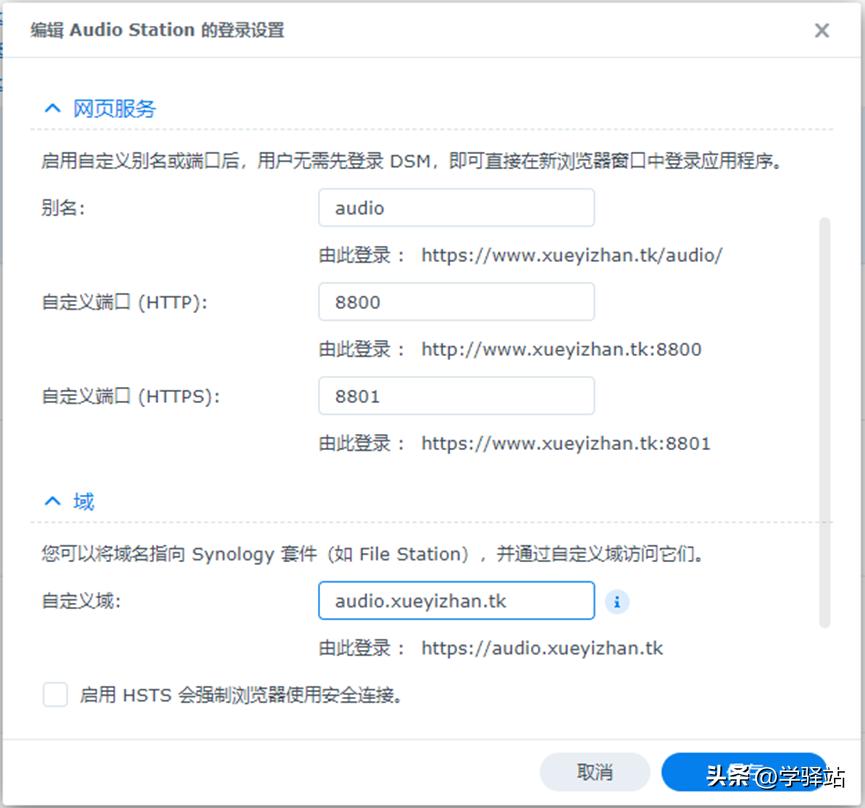
Task: Collapse the 域 section
Action: (x=52, y=501)
